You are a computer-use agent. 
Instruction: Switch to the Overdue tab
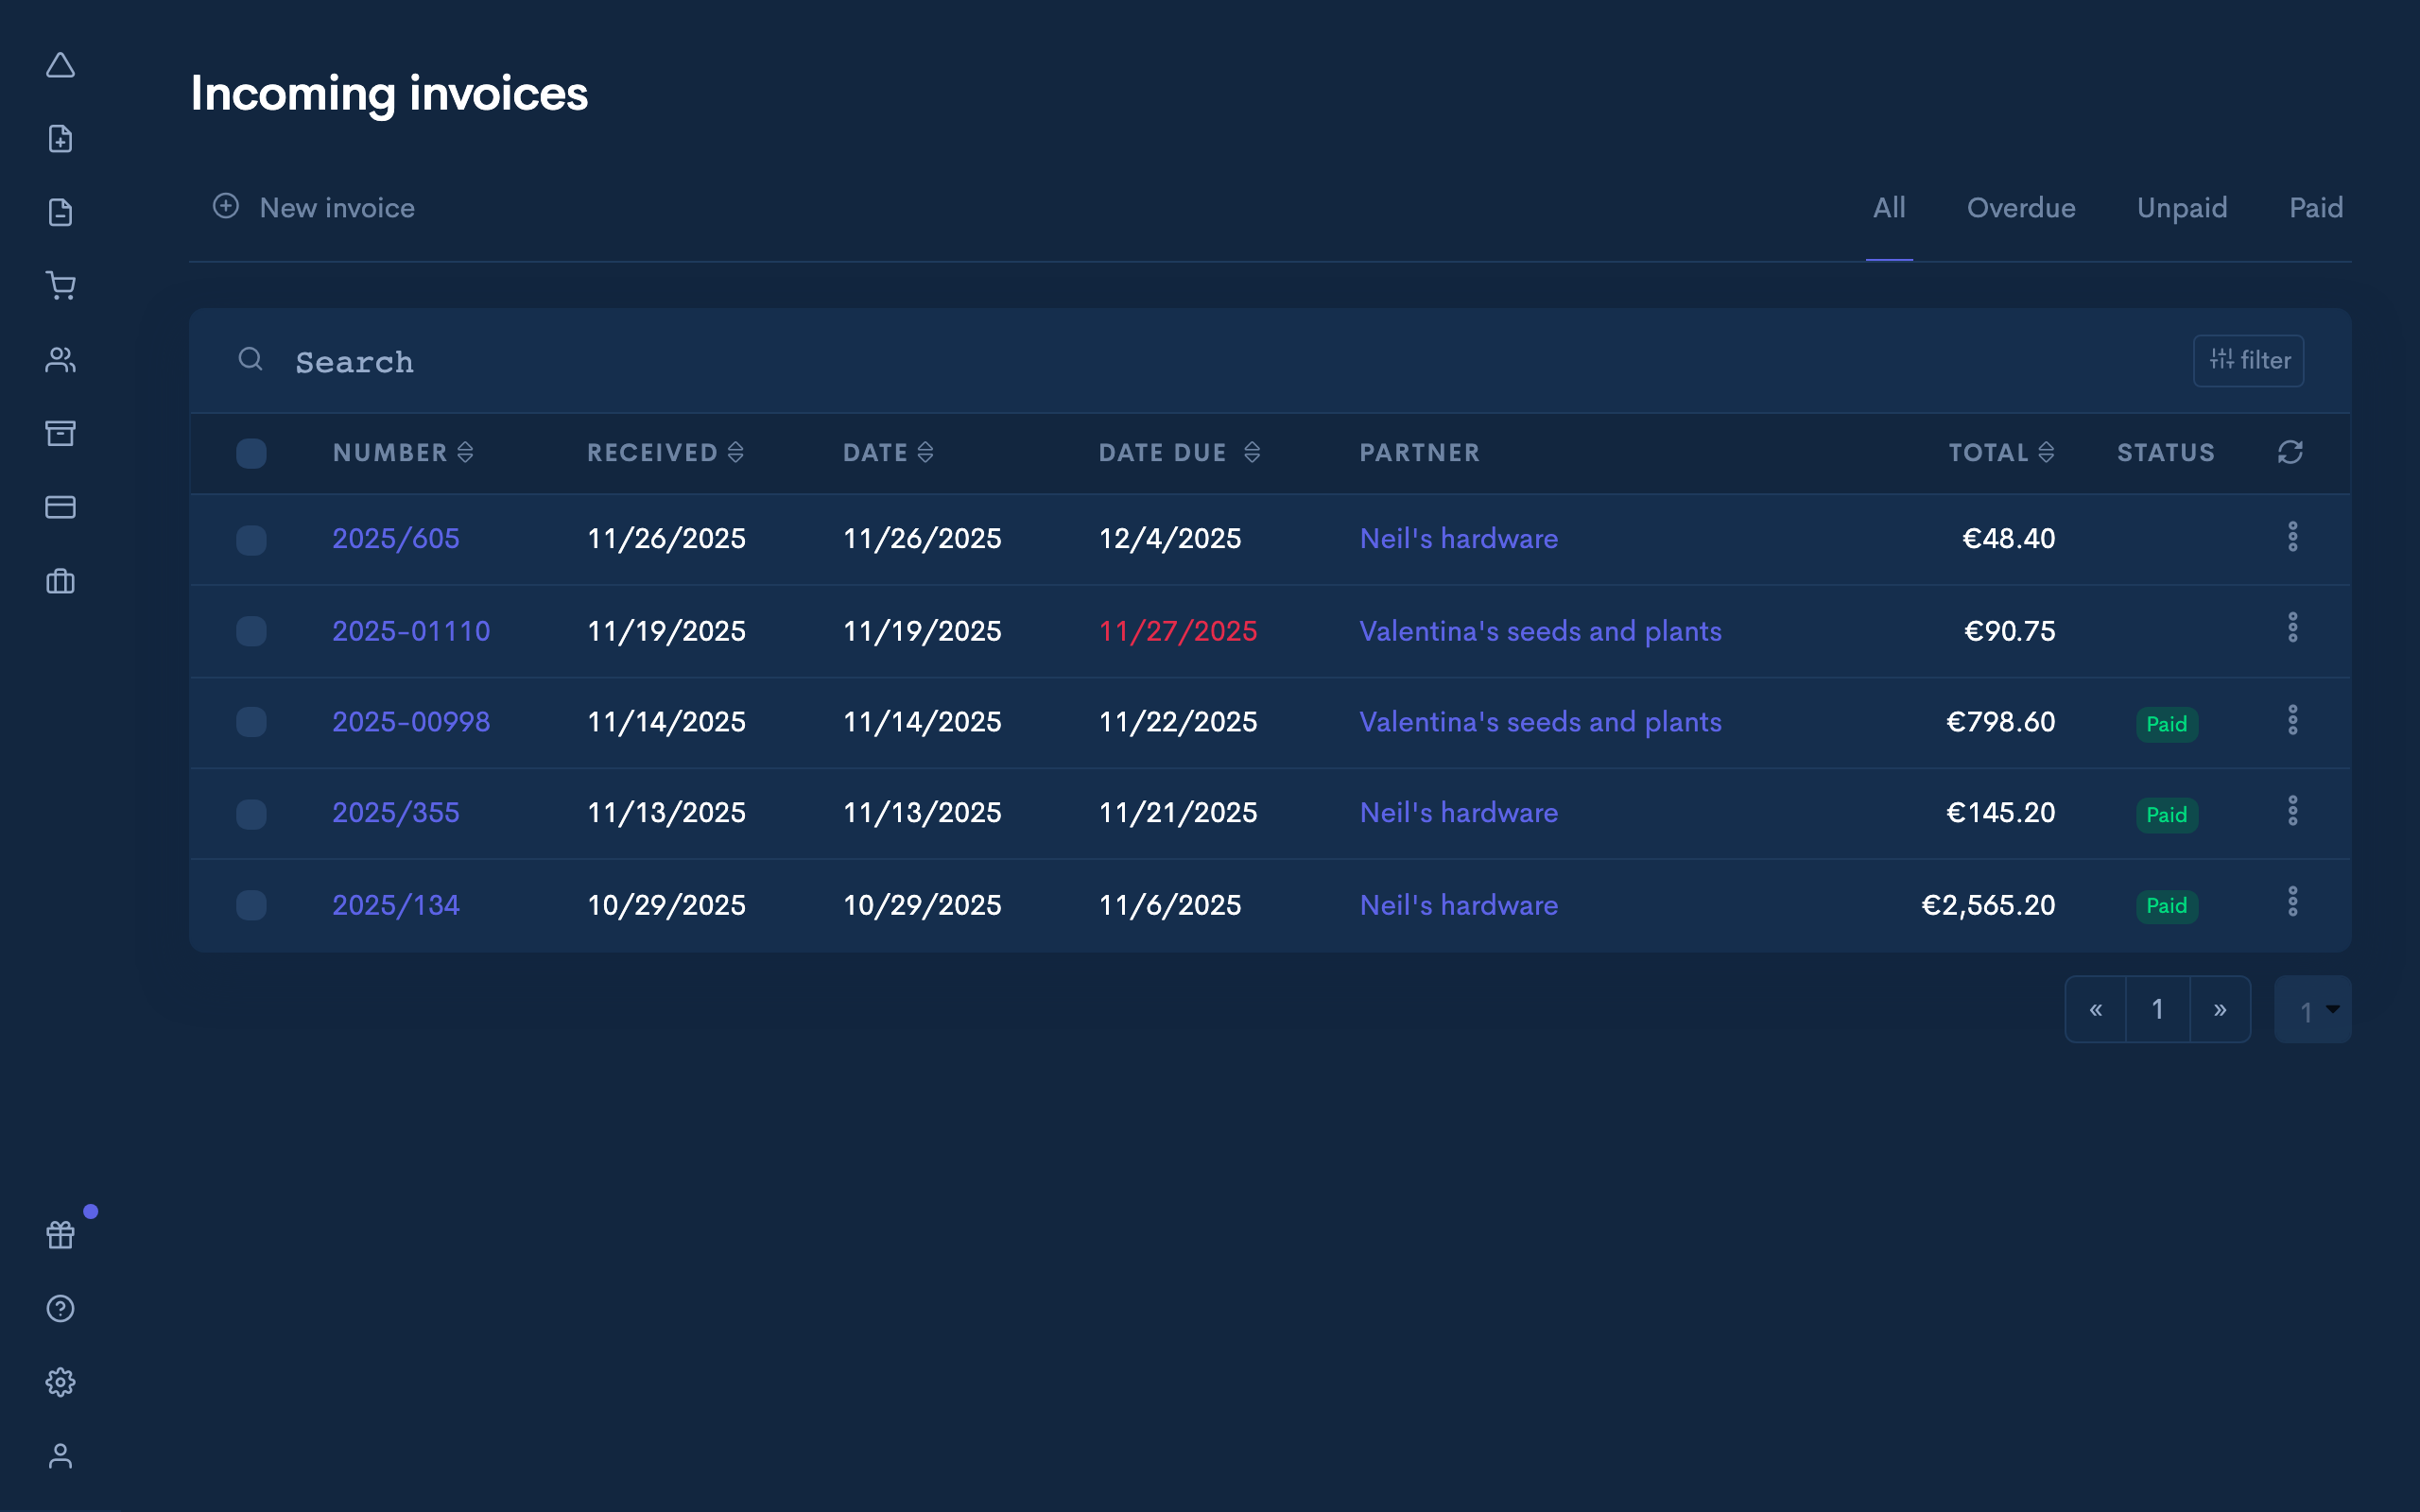pyautogui.click(x=2020, y=207)
